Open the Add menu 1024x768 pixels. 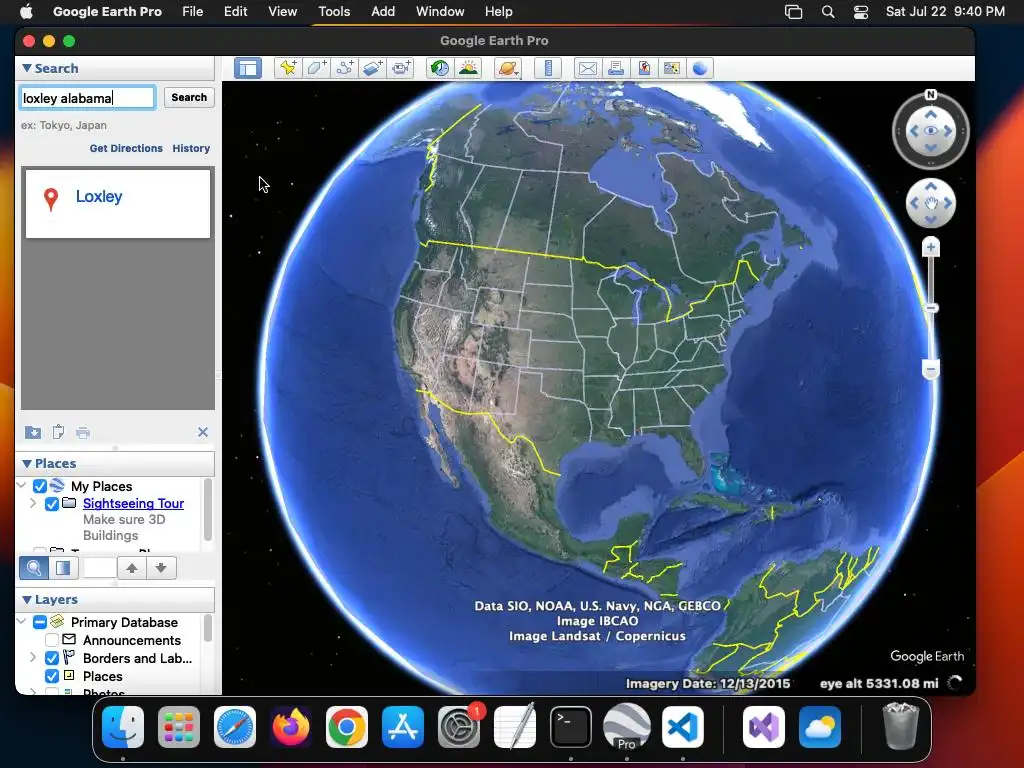383,11
